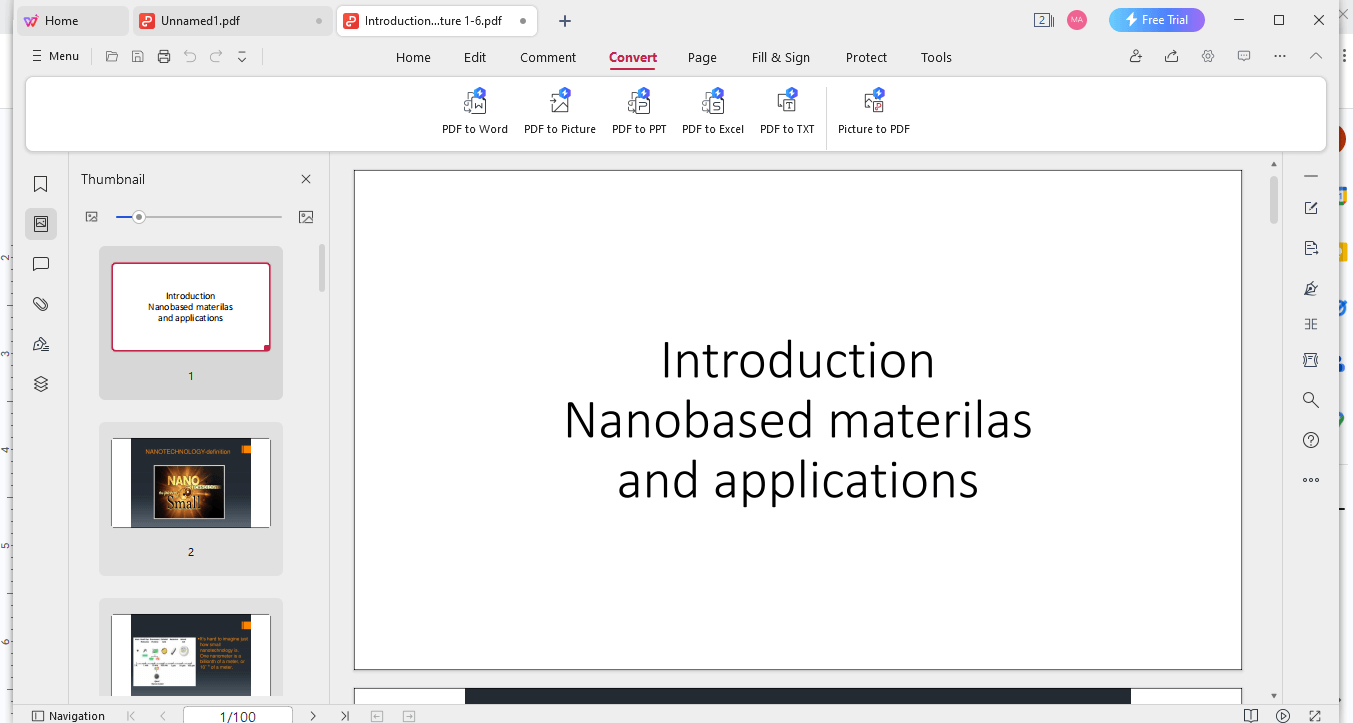The image size is (1353, 723).
Task: Open the Attachments panel
Action: [x=40, y=303]
